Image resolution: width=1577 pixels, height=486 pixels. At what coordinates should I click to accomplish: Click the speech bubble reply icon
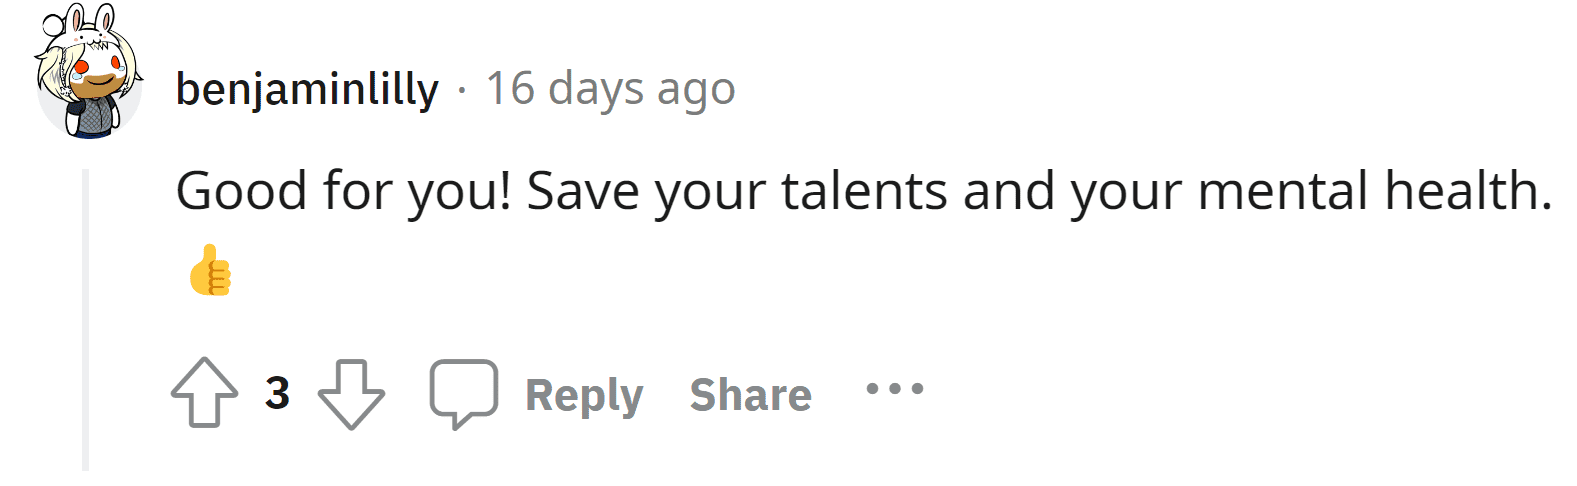pyautogui.click(x=464, y=393)
